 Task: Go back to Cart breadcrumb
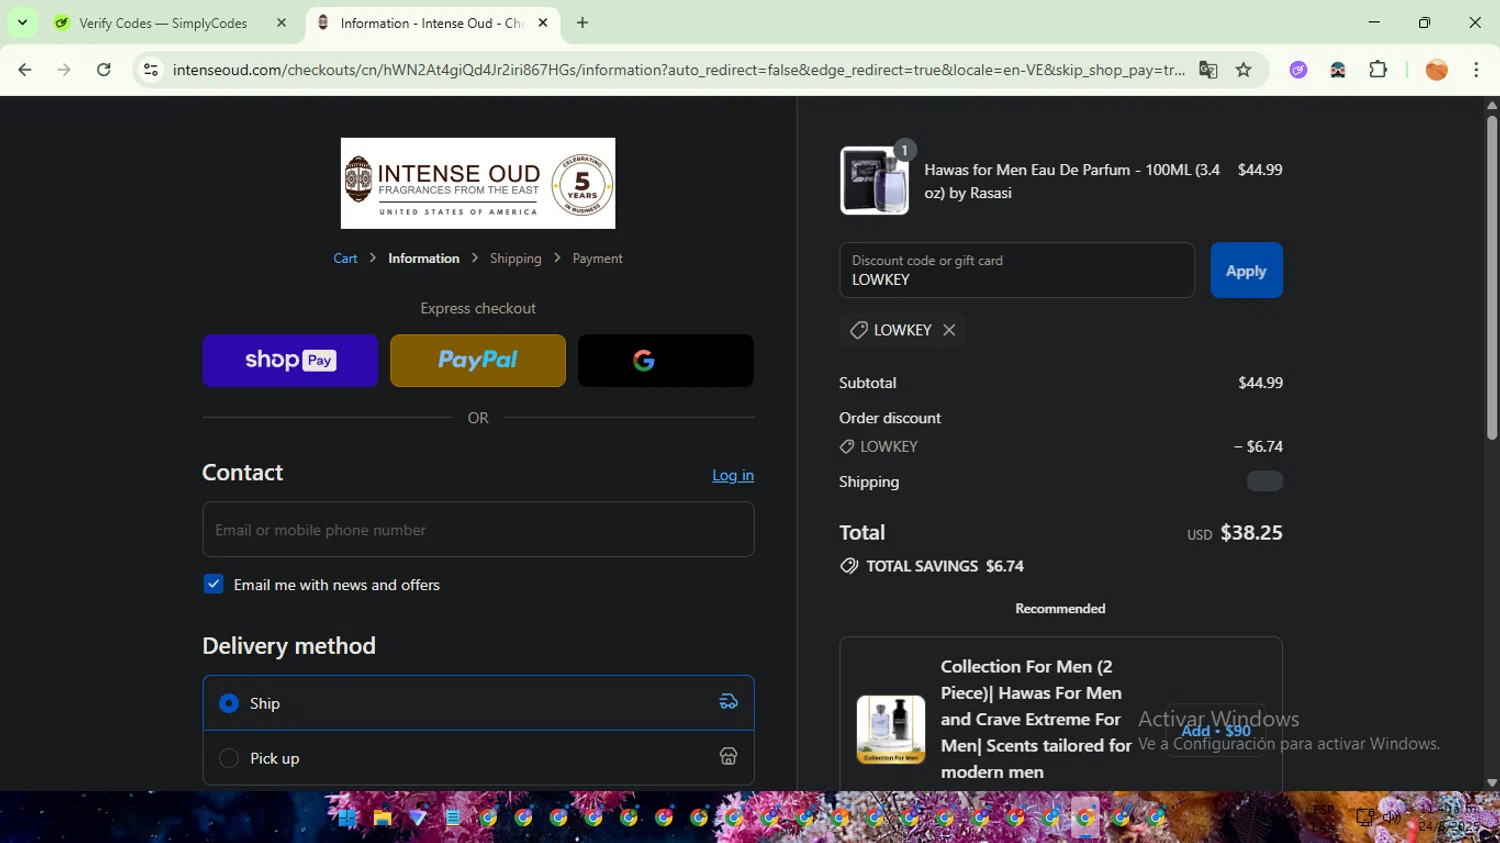345,258
